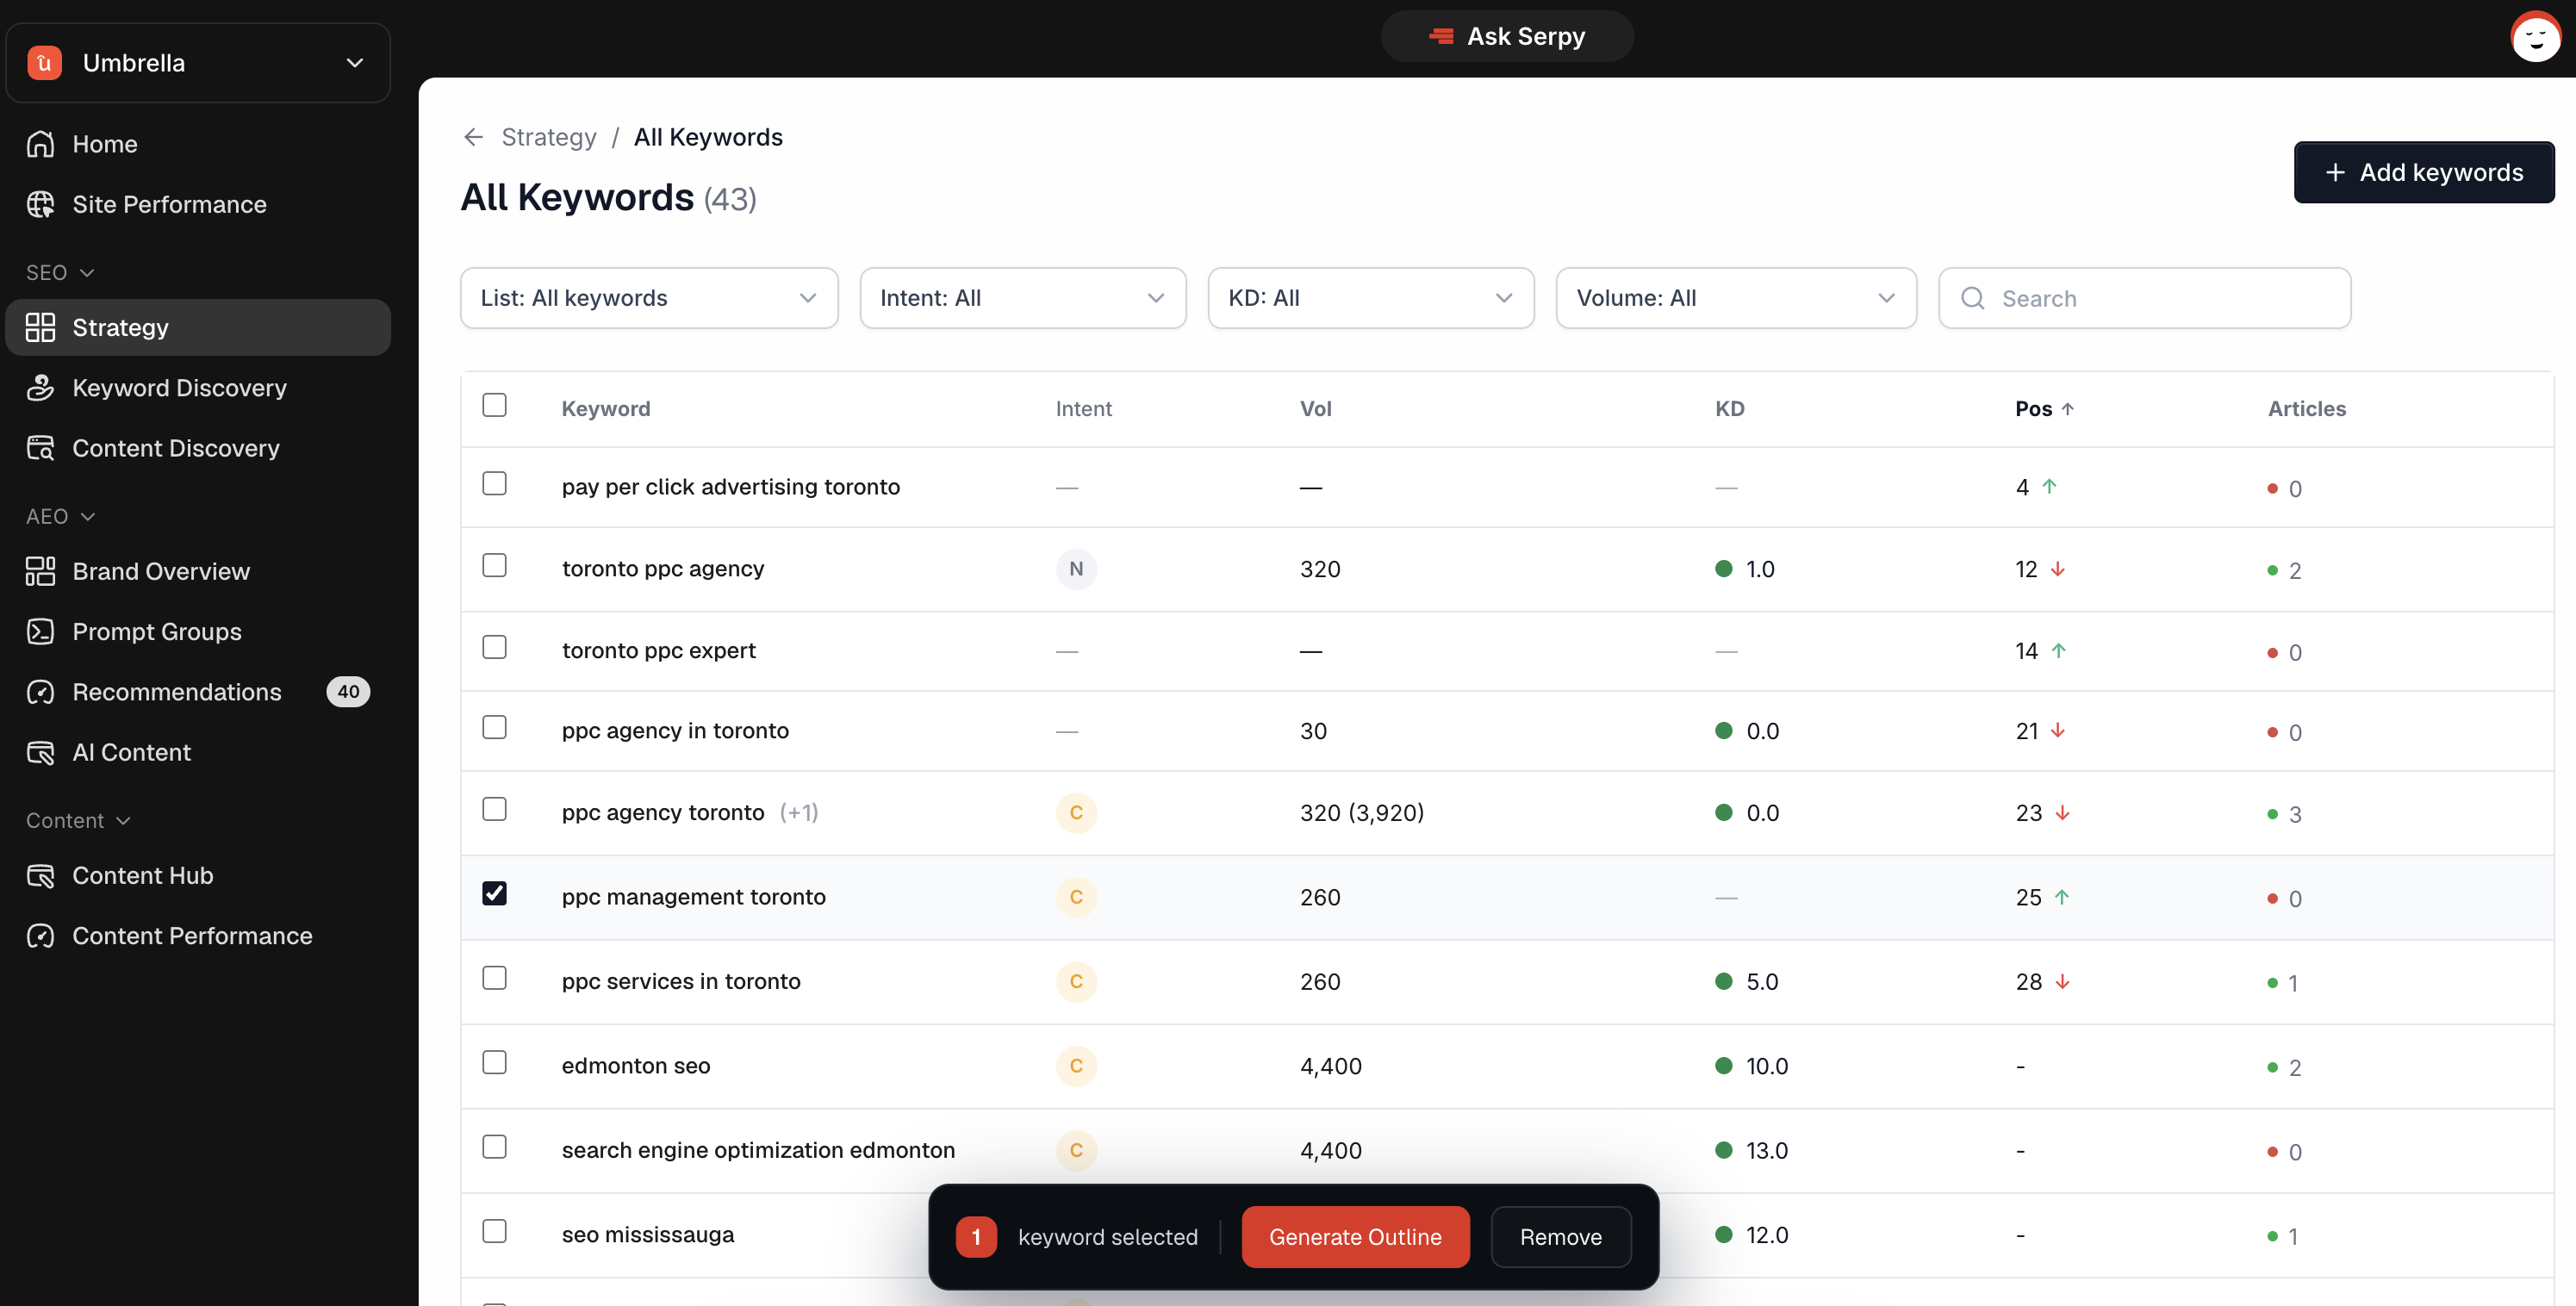The height and width of the screenshot is (1306, 2576).
Task: Open Prompt Groups page
Action: [198, 631]
